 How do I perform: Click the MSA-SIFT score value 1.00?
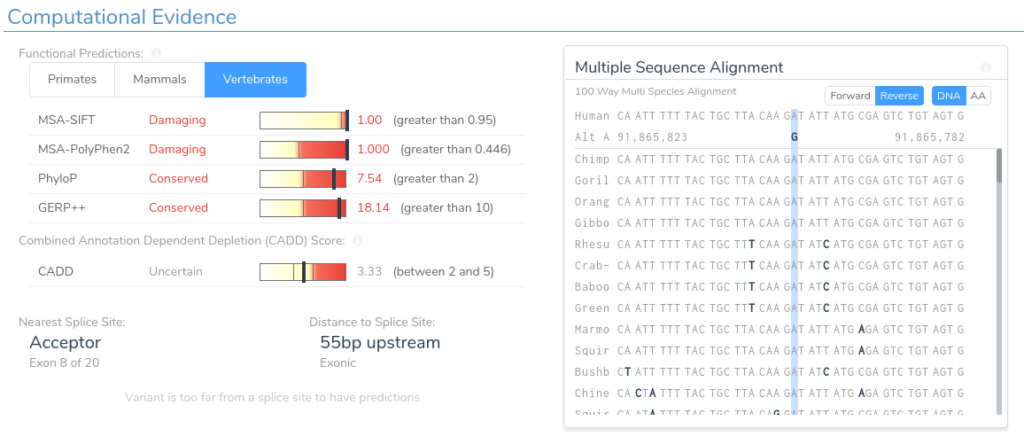(x=370, y=120)
